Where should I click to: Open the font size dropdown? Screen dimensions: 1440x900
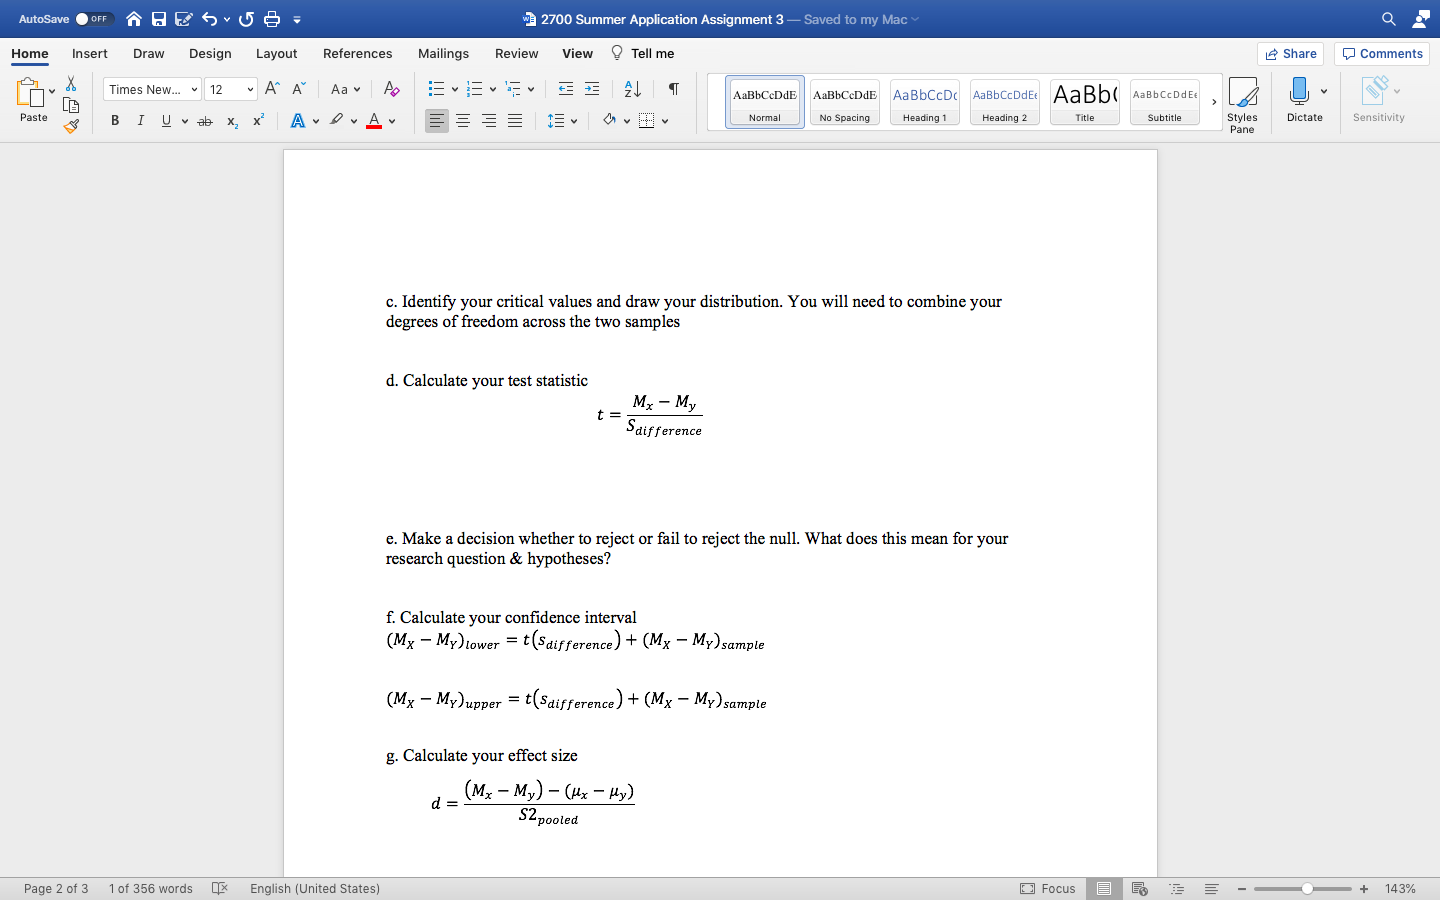coord(231,89)
